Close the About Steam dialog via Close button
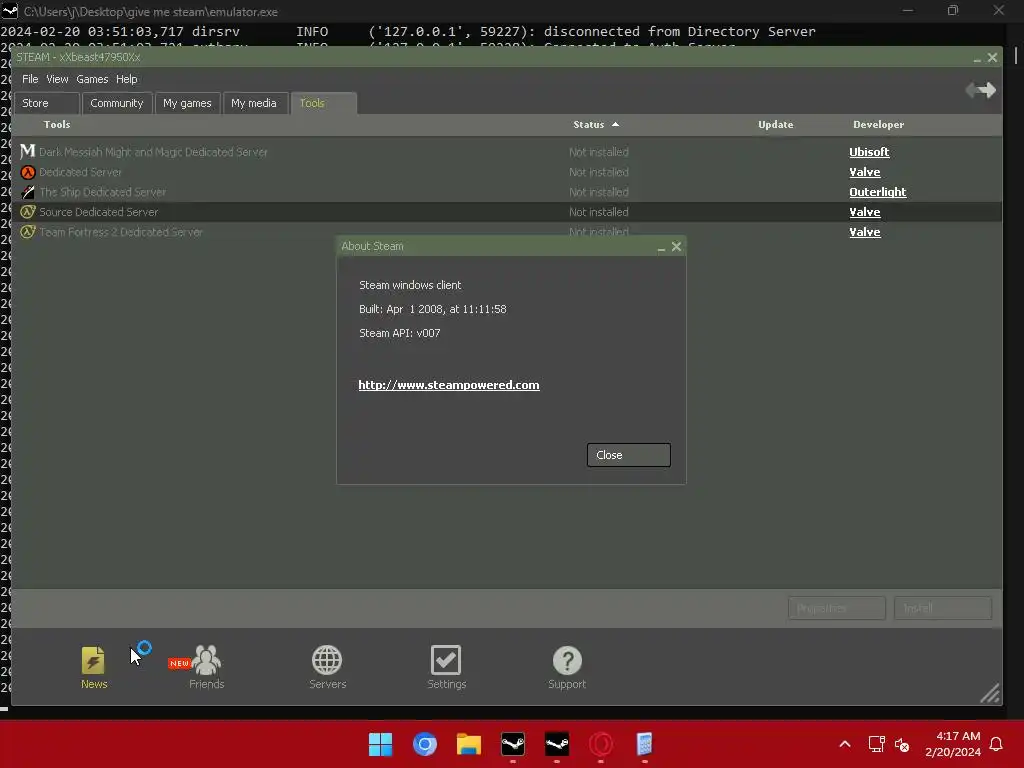1024x768 pixels. point(628,455)
